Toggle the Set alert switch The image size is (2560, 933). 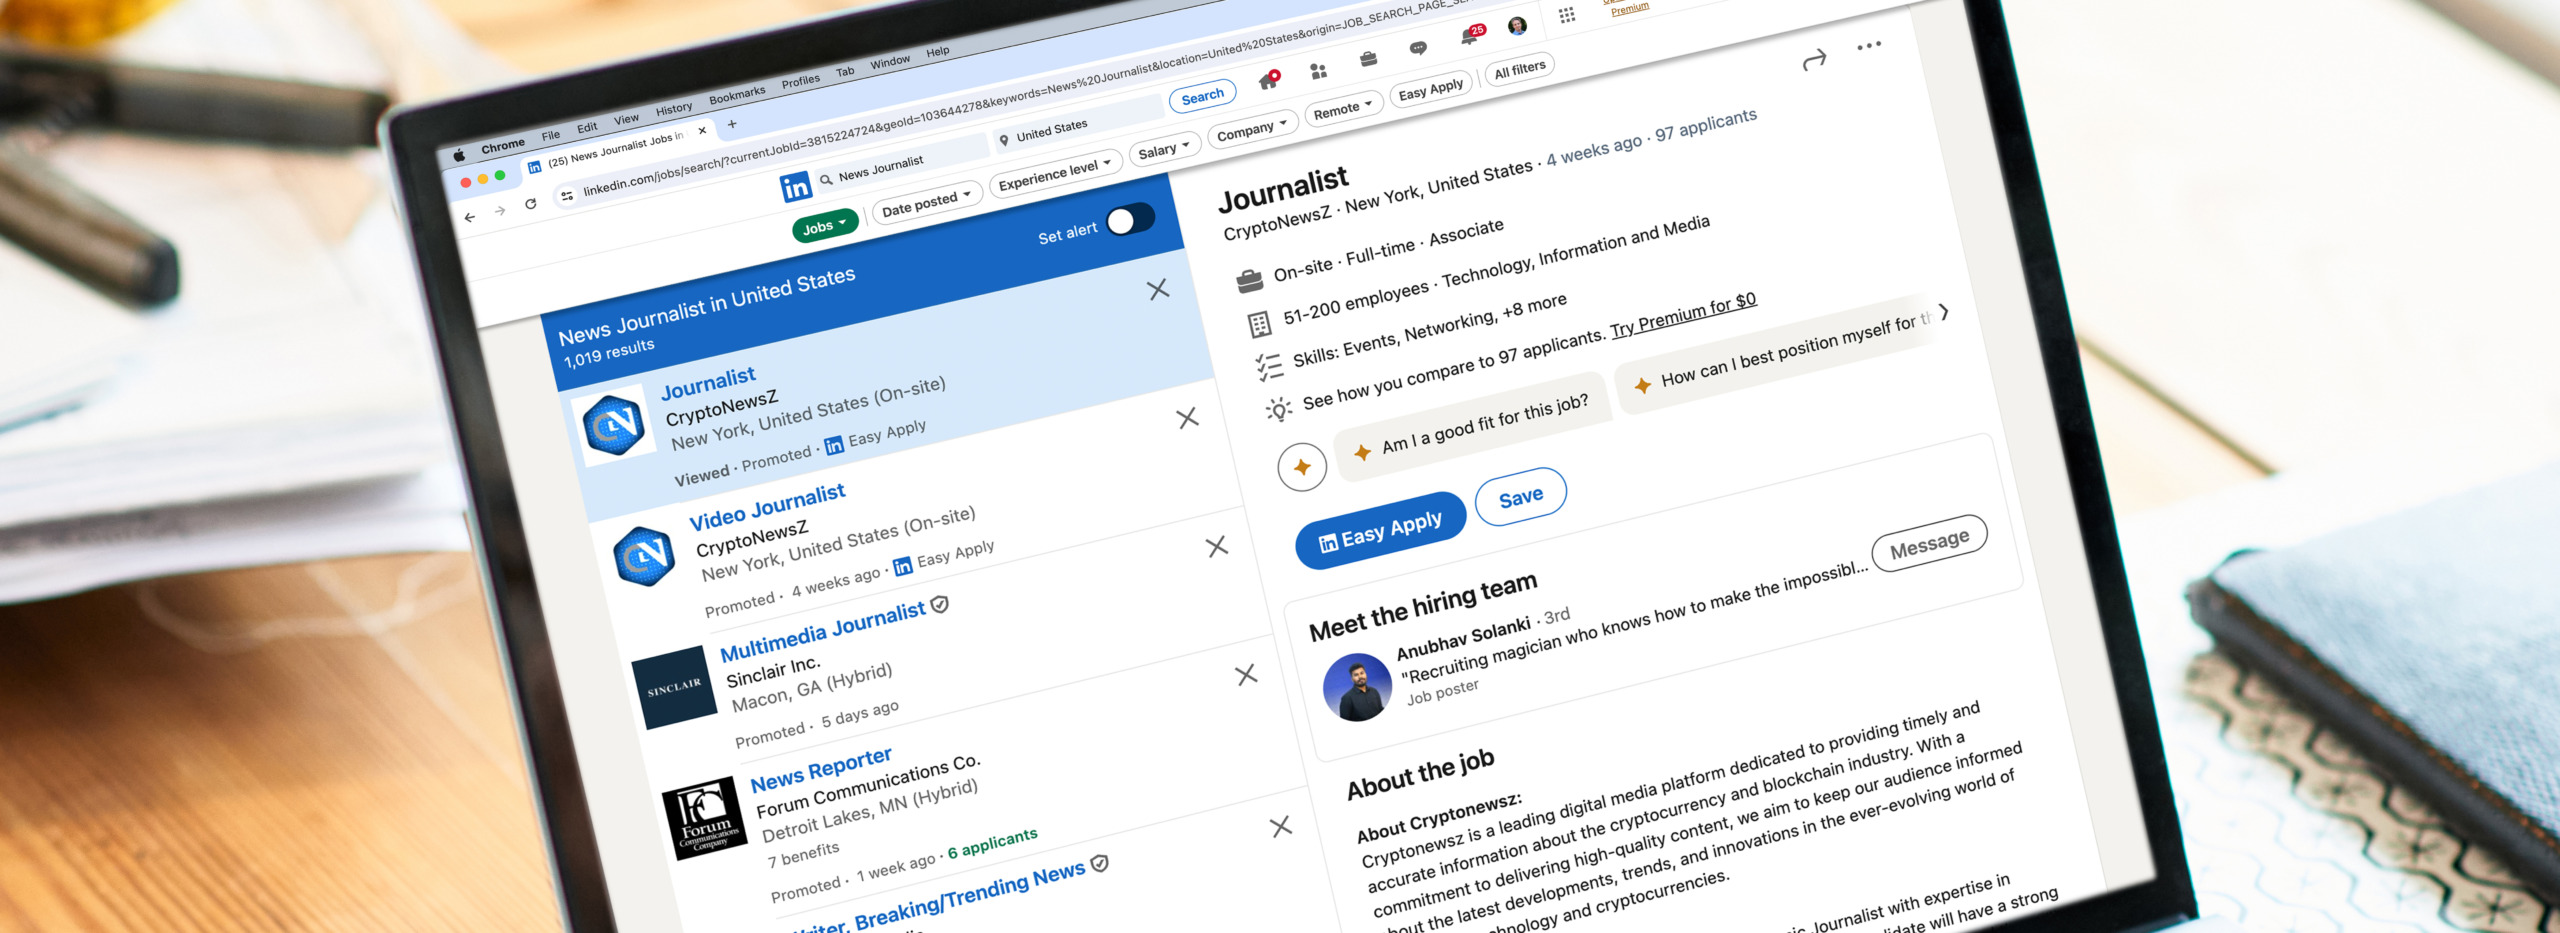(x=1130, y=220)
